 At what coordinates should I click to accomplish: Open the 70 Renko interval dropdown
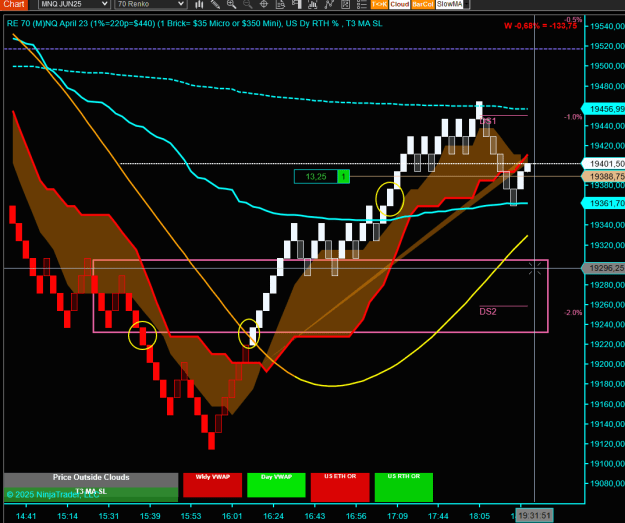[151, 4]
